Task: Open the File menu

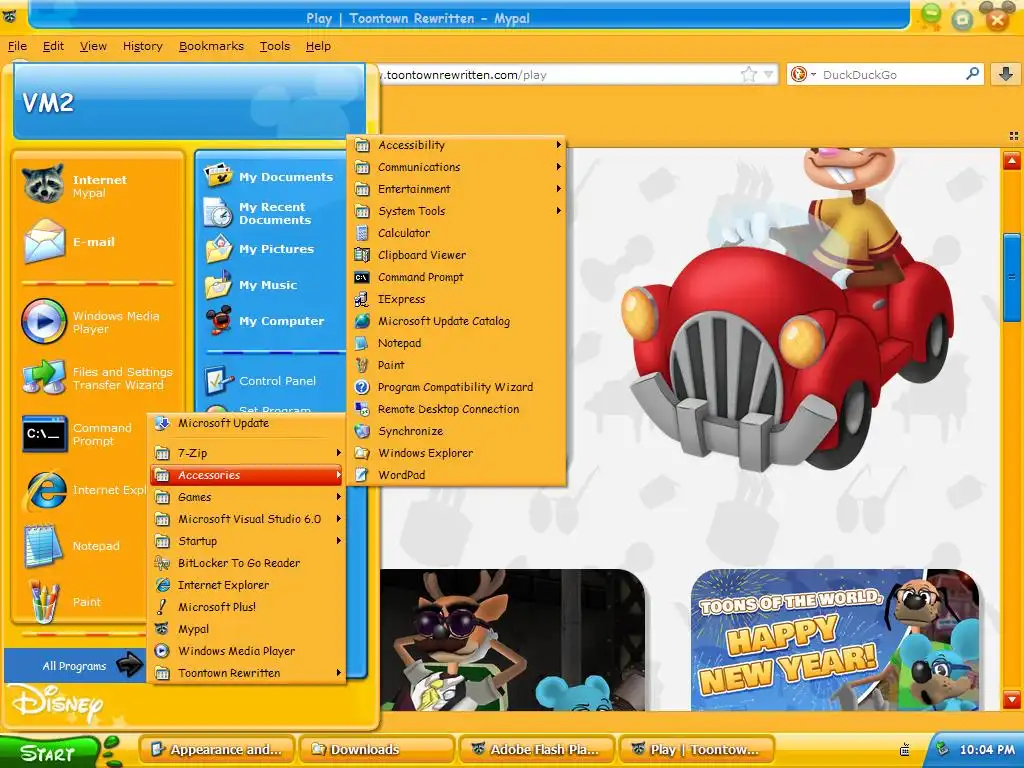Action: tap(18, 46)
